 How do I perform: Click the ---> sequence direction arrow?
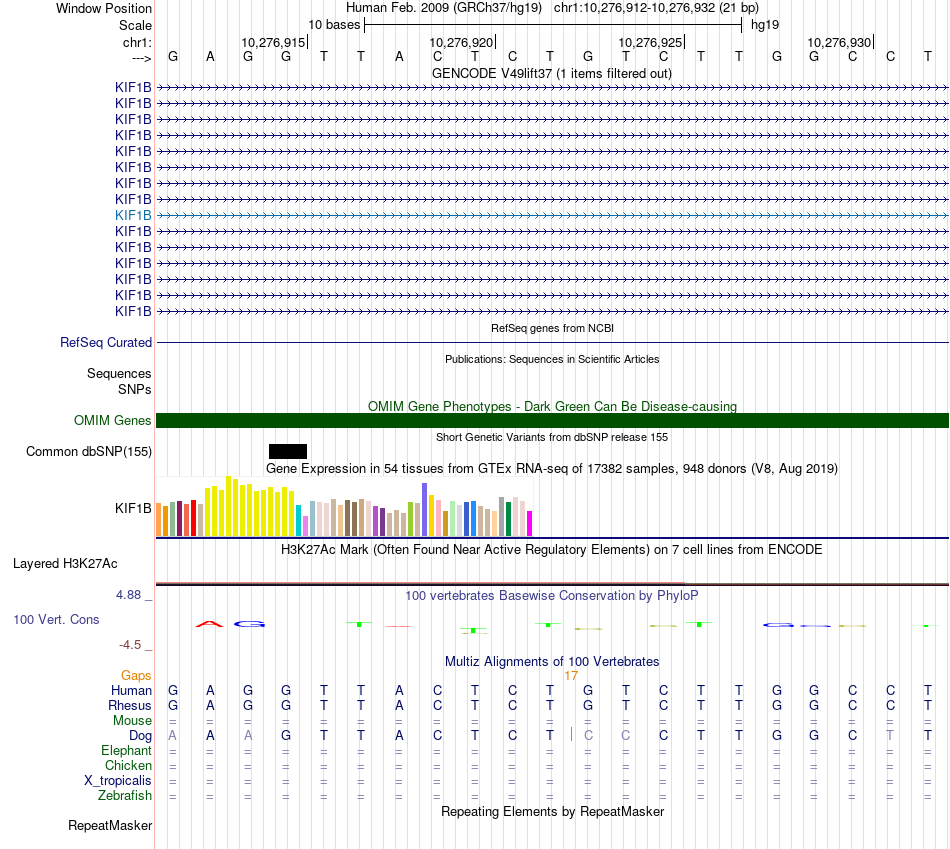[142, 58]
